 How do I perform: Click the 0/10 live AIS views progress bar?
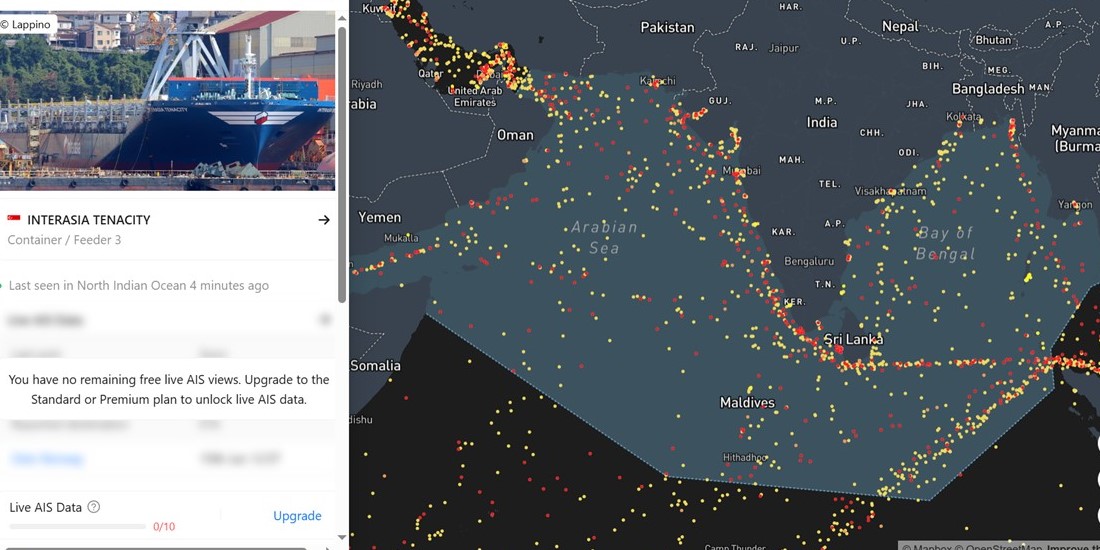tap(77, 526)
